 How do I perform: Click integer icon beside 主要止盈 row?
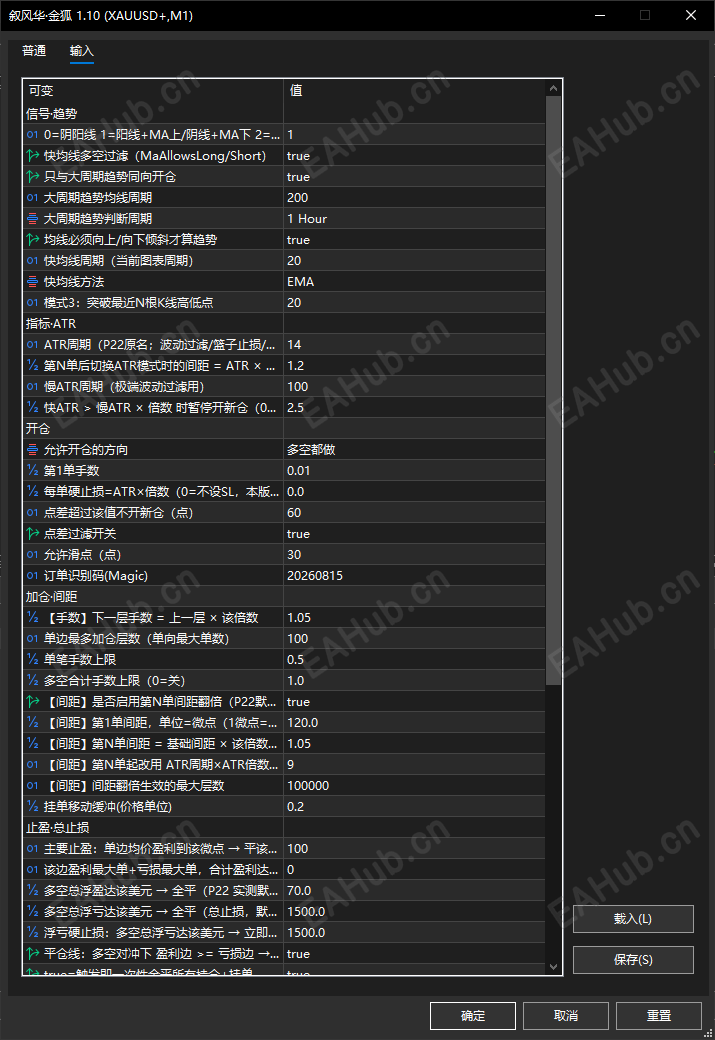click(32, 849)
